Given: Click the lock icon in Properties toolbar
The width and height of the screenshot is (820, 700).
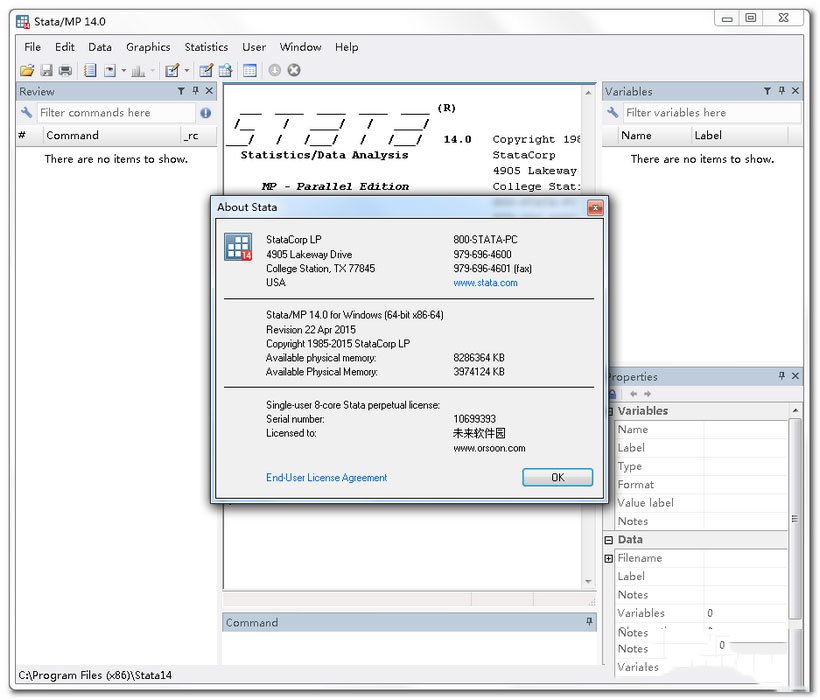Looking at the screenshot, I should (612, 394).
